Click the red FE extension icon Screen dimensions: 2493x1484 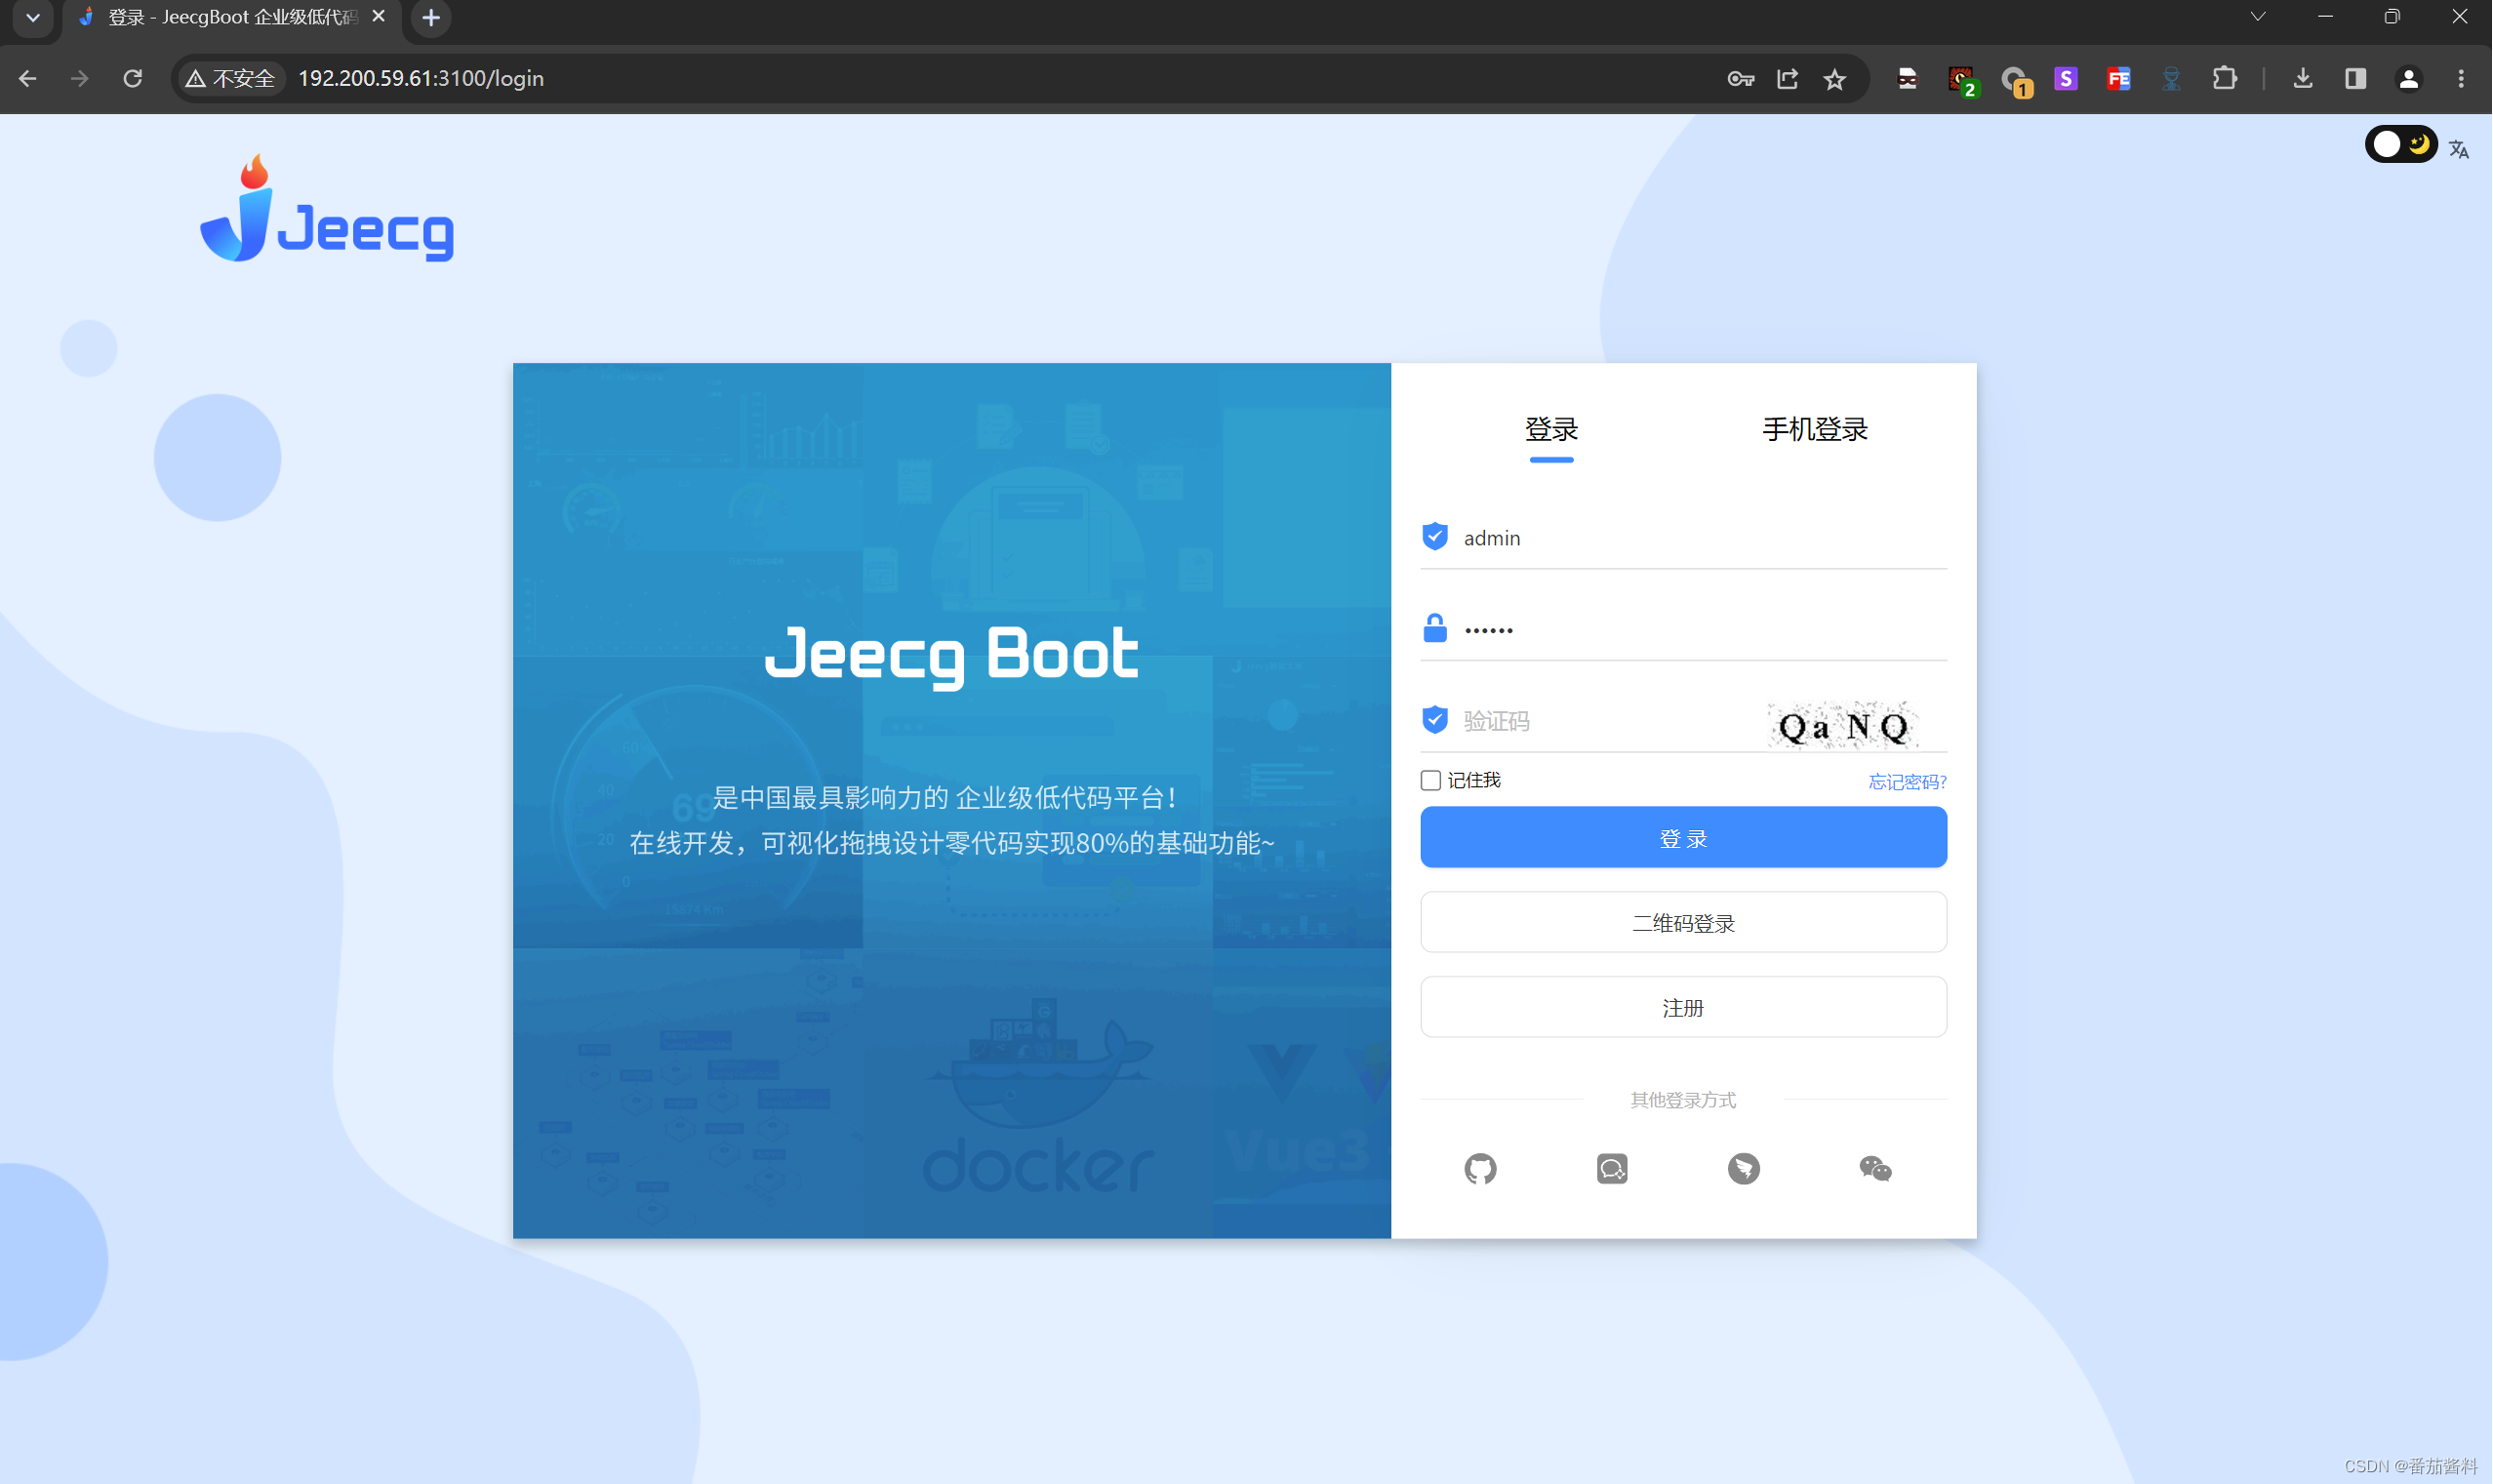coord(2118,78)
